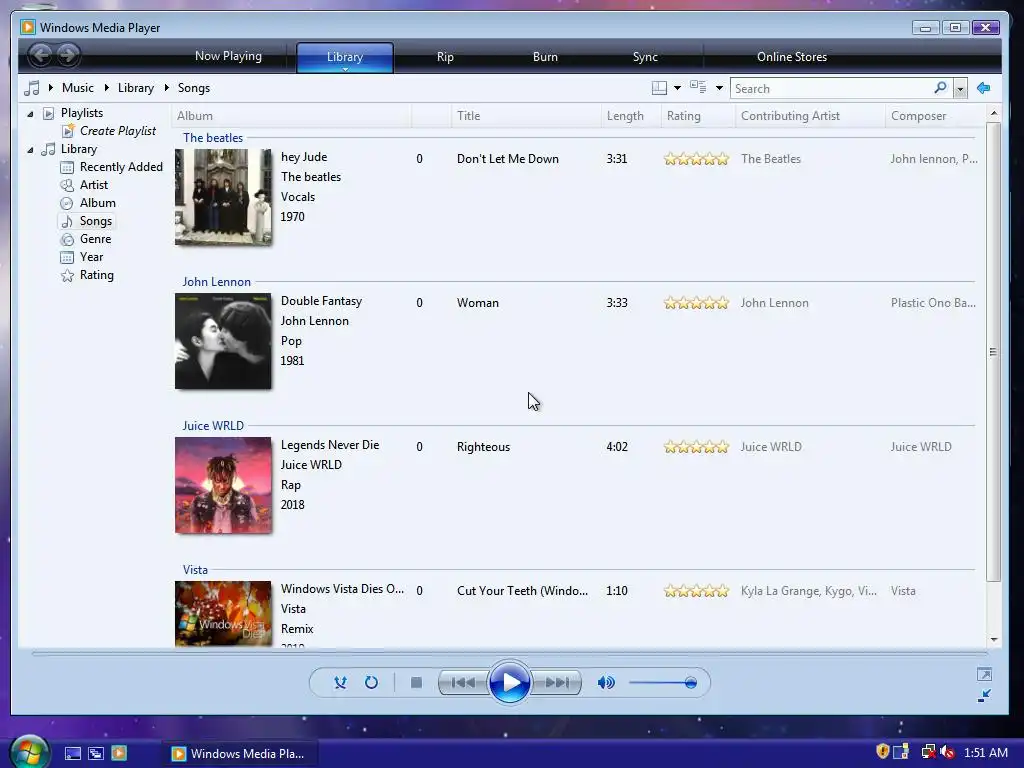Click the Songs breadcrumb link
The image size is (1024, 768).
click(194, 88)
